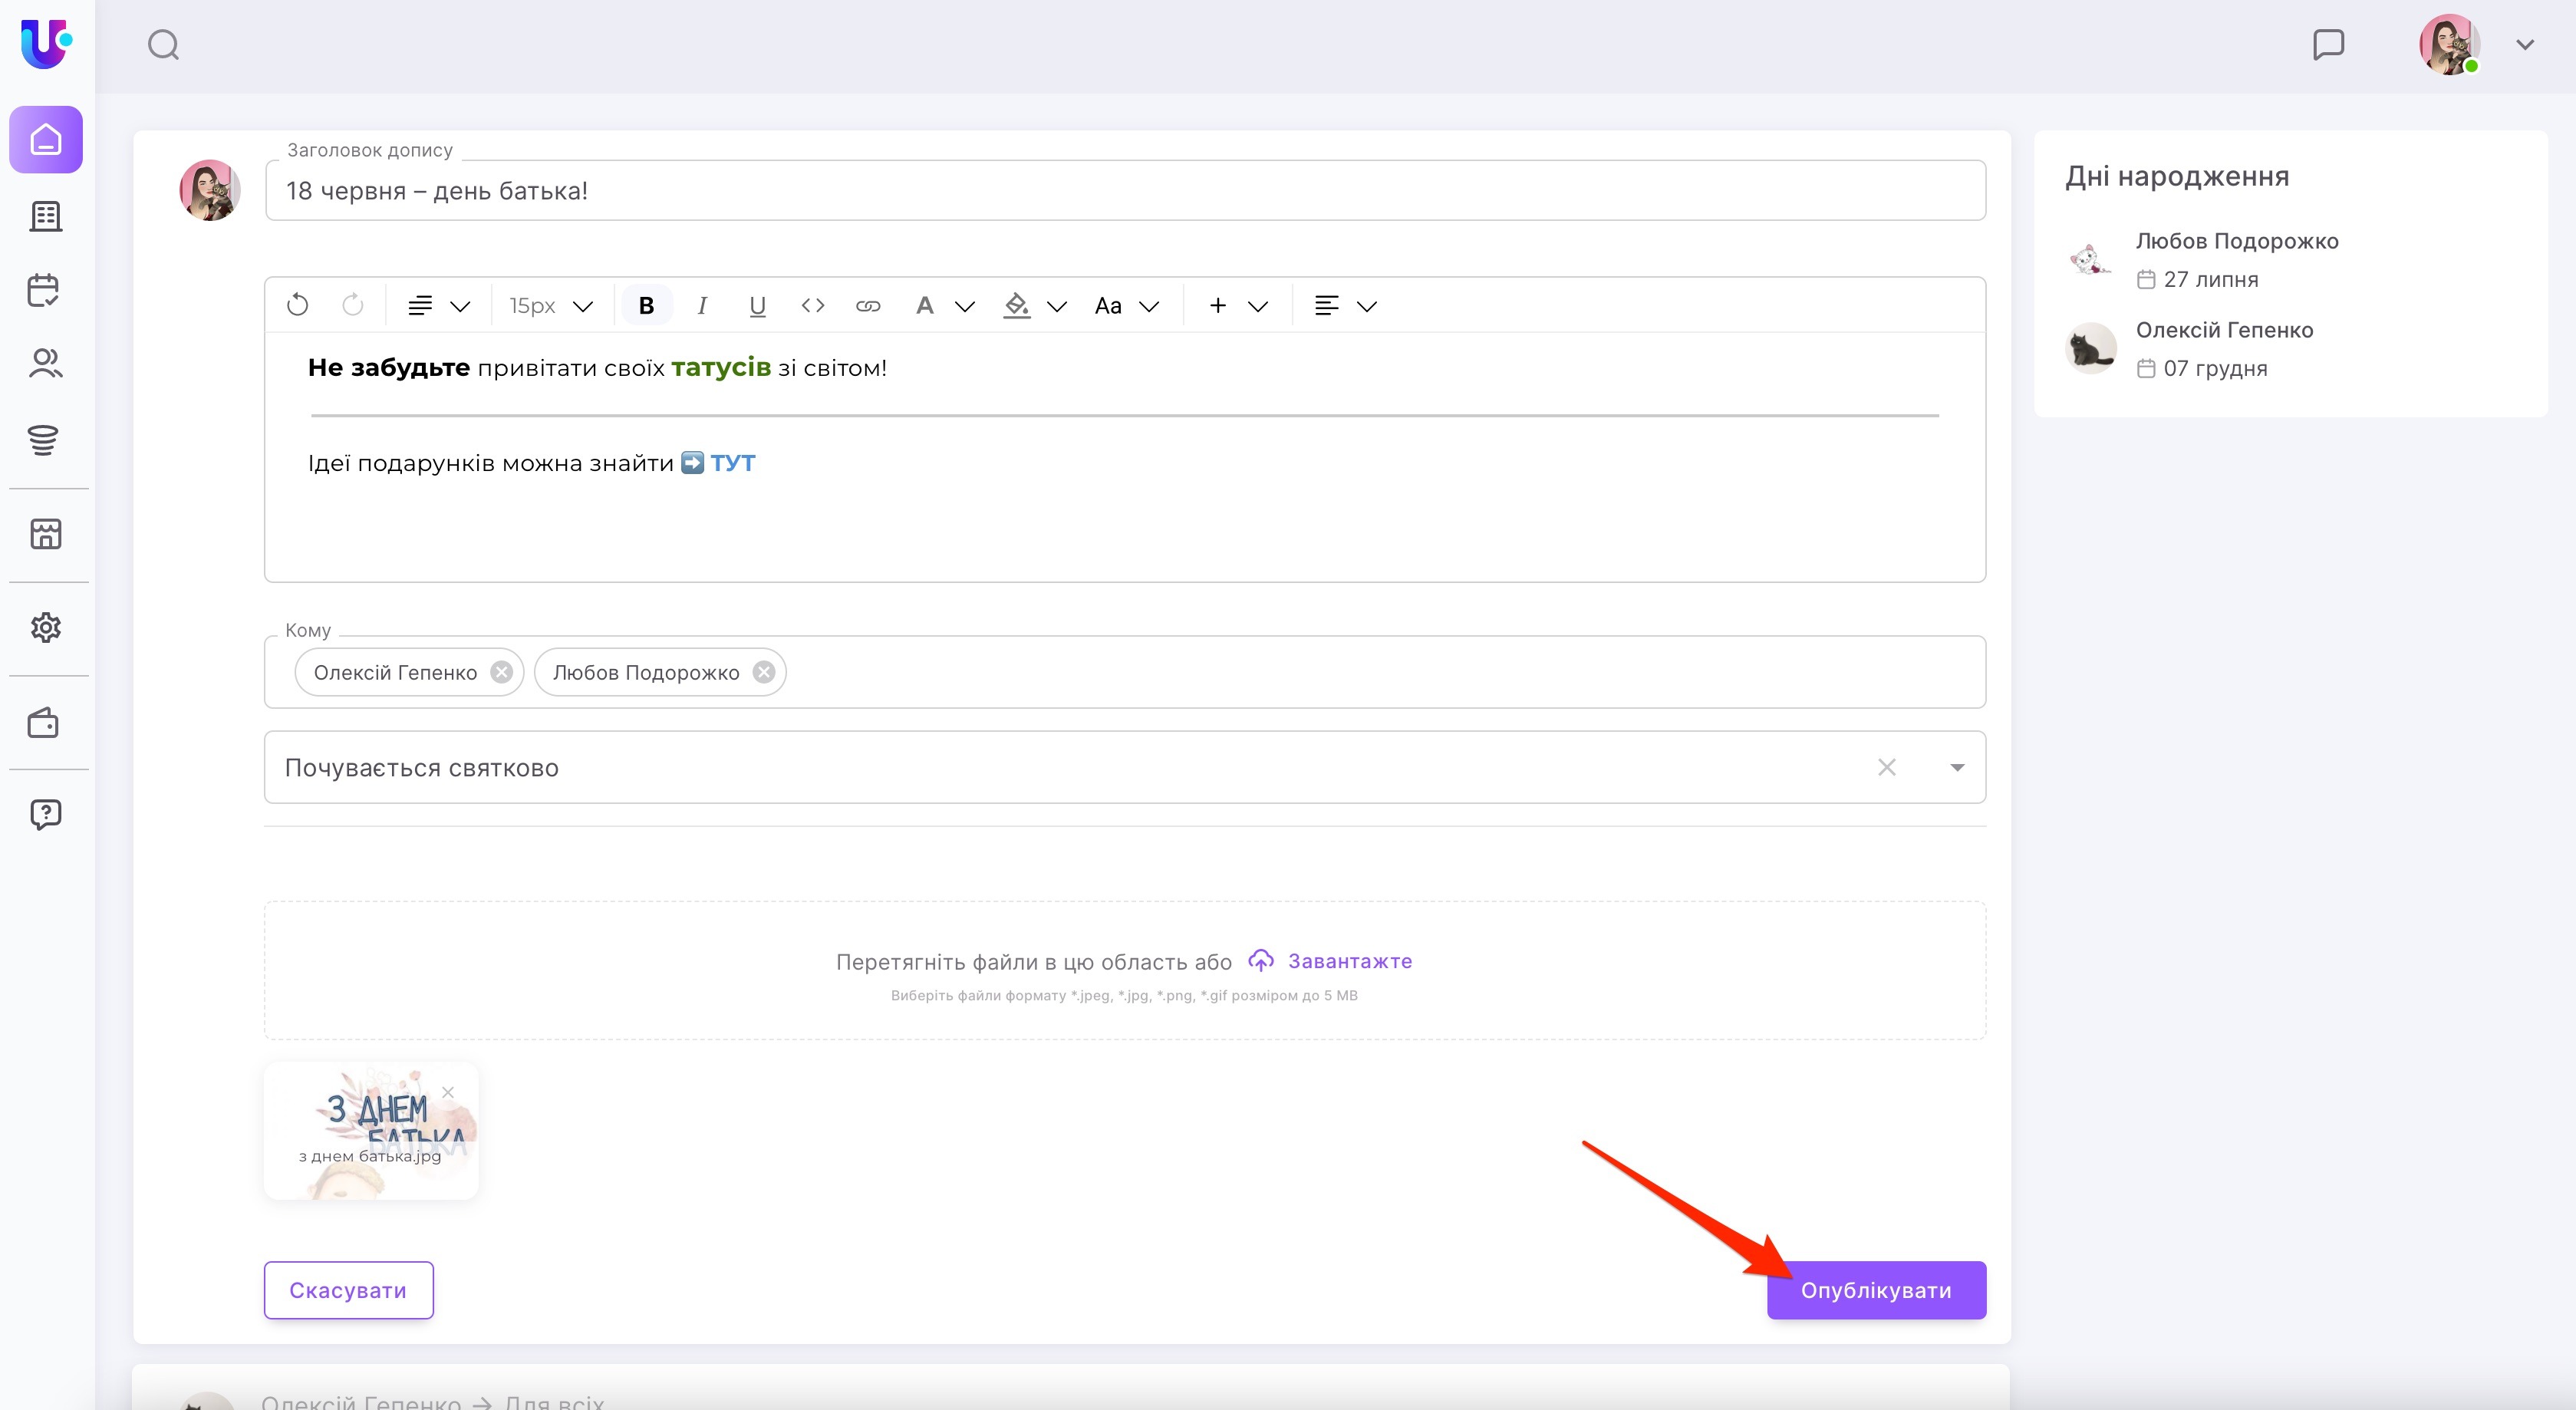Expand the feeling selector dropdown arrow
This screenshot has height=1410, width=2576.
(x=1957, y=767)
